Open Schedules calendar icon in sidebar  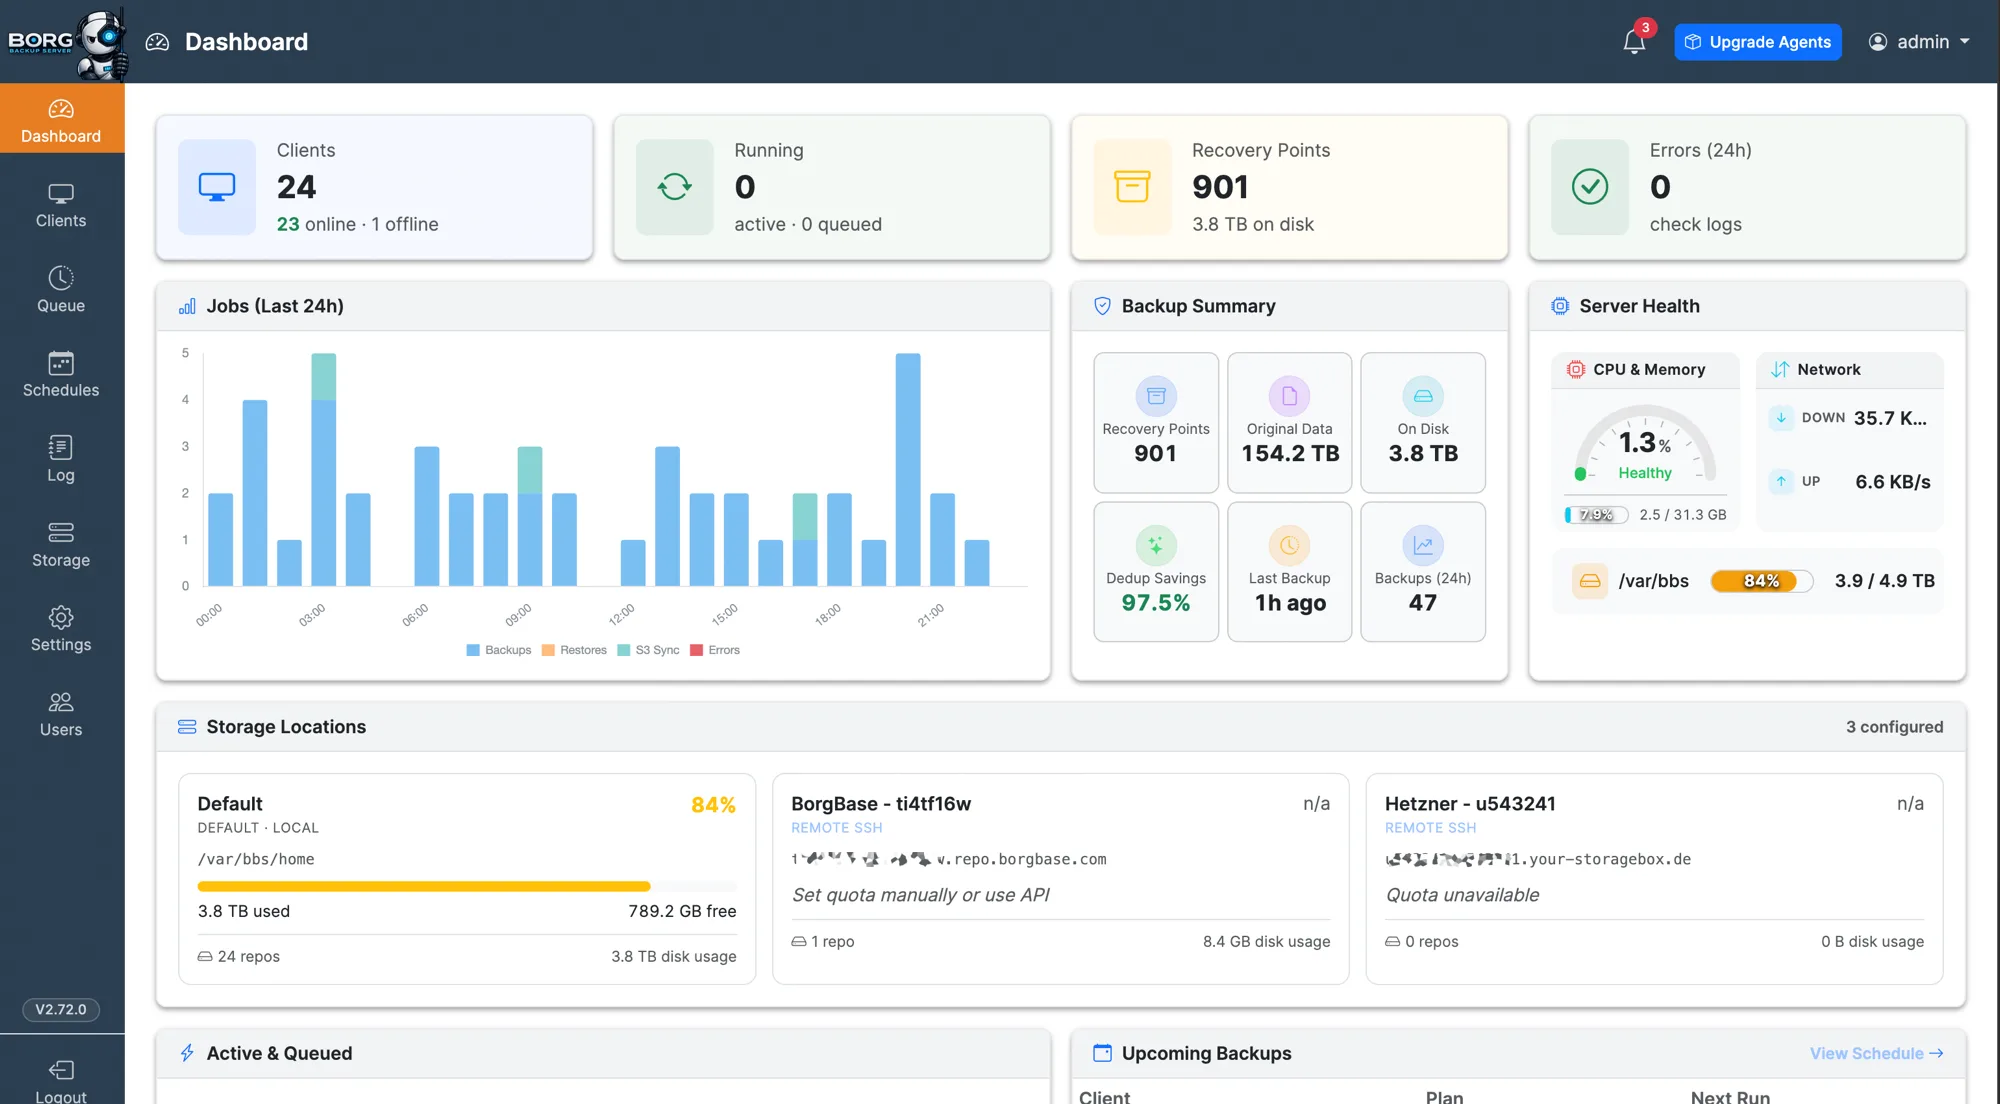[61, 362]
